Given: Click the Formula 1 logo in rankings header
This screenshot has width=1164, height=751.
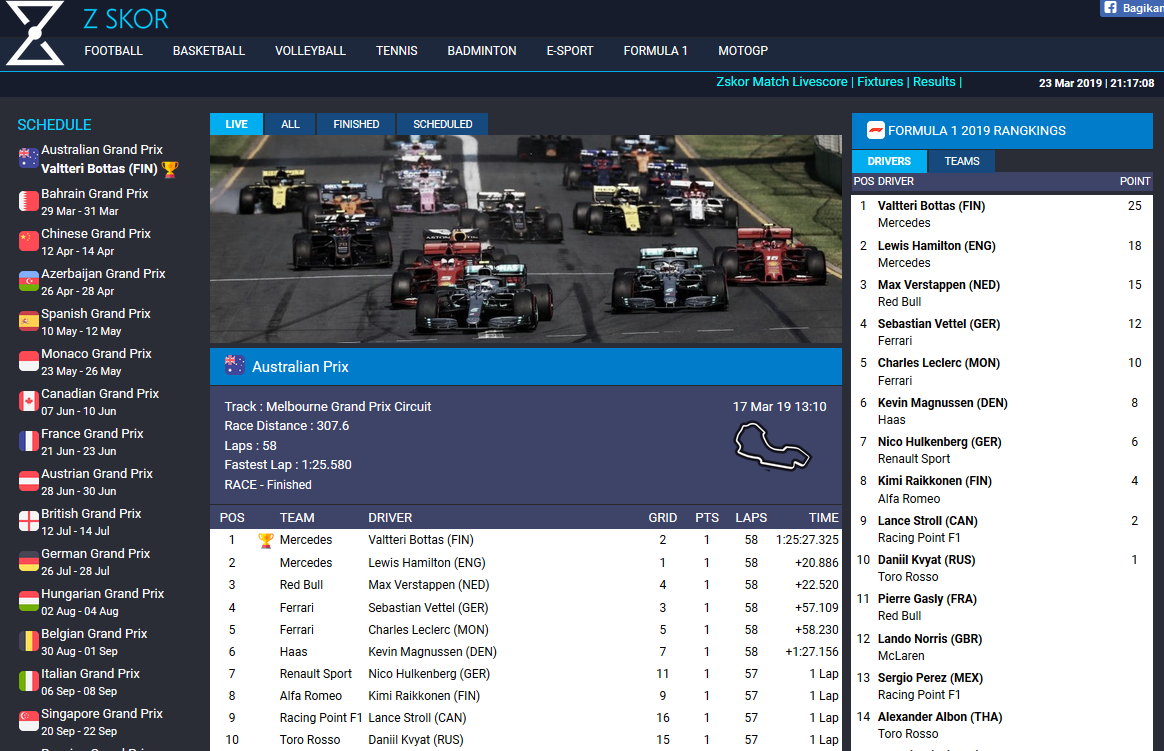Looking at the screenshot, I should tap(876, 131).
